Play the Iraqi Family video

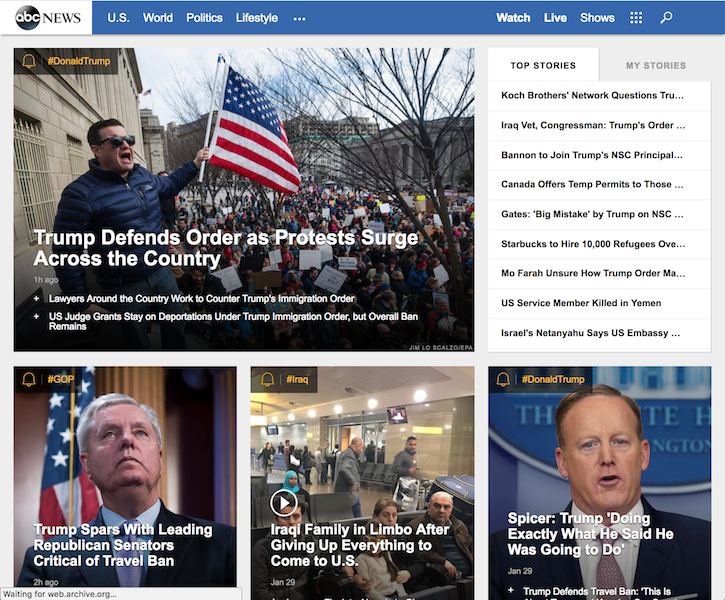point(283,502)
